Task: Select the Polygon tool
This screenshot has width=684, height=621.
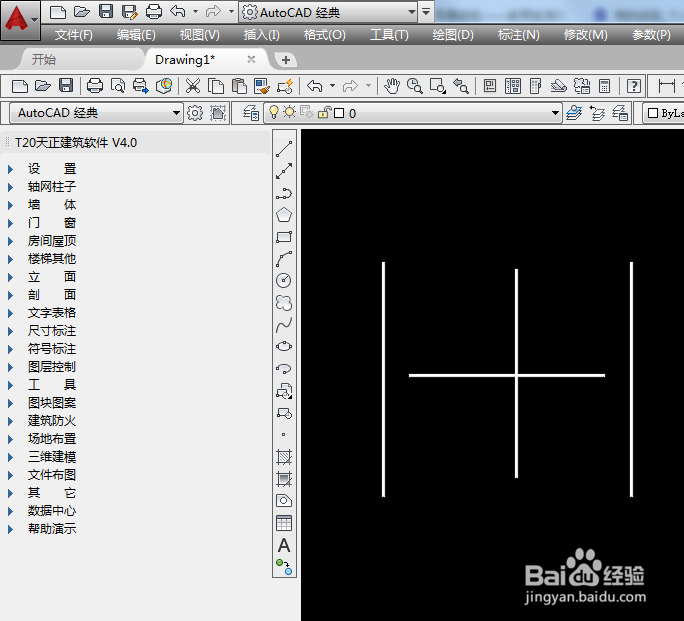Action: [284, 215]
